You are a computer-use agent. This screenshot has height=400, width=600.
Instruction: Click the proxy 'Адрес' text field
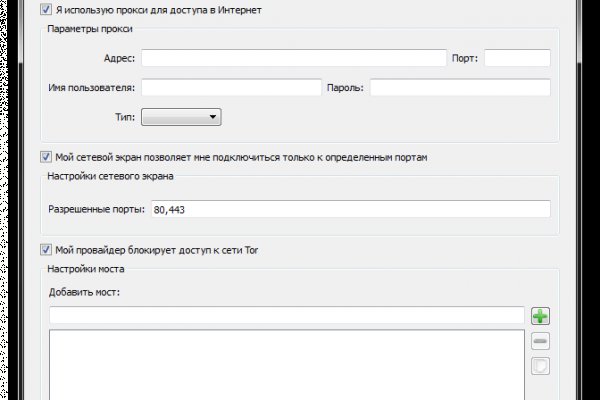[293, 58]
